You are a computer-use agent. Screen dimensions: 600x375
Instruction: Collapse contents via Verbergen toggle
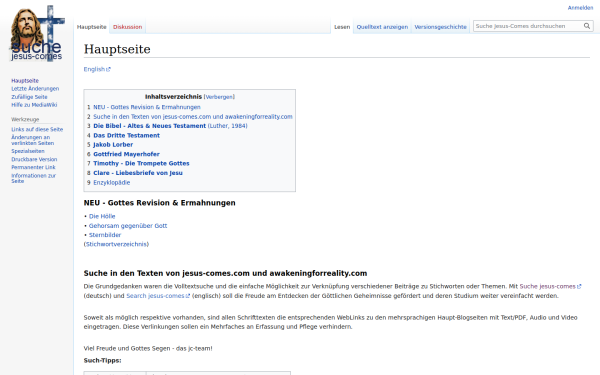(x=219, y=97)
